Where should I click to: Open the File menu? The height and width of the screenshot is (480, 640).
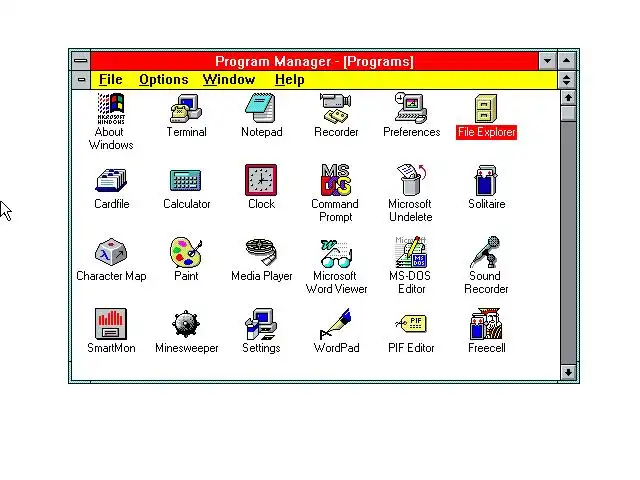pos(111,80)
